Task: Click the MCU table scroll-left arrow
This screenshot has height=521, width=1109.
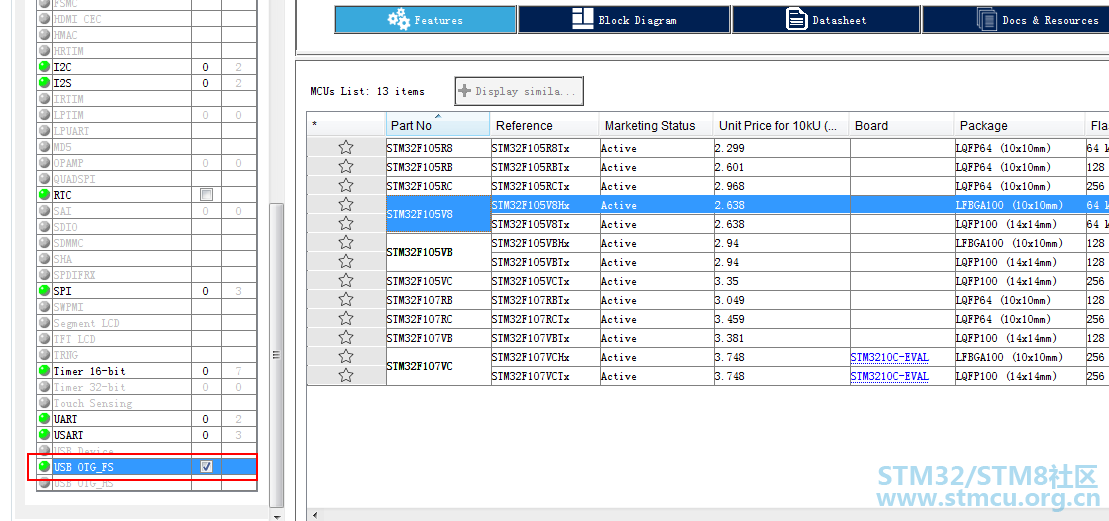Action: (313, 515)
